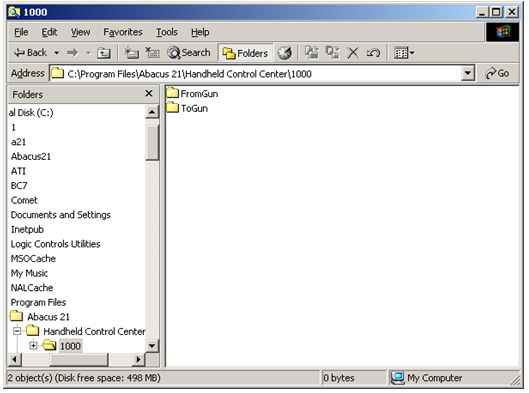Click the folder tree scroll-right arrow
Image resolution: width=529 pixels, height=393 pixels.
coord(138,360)
